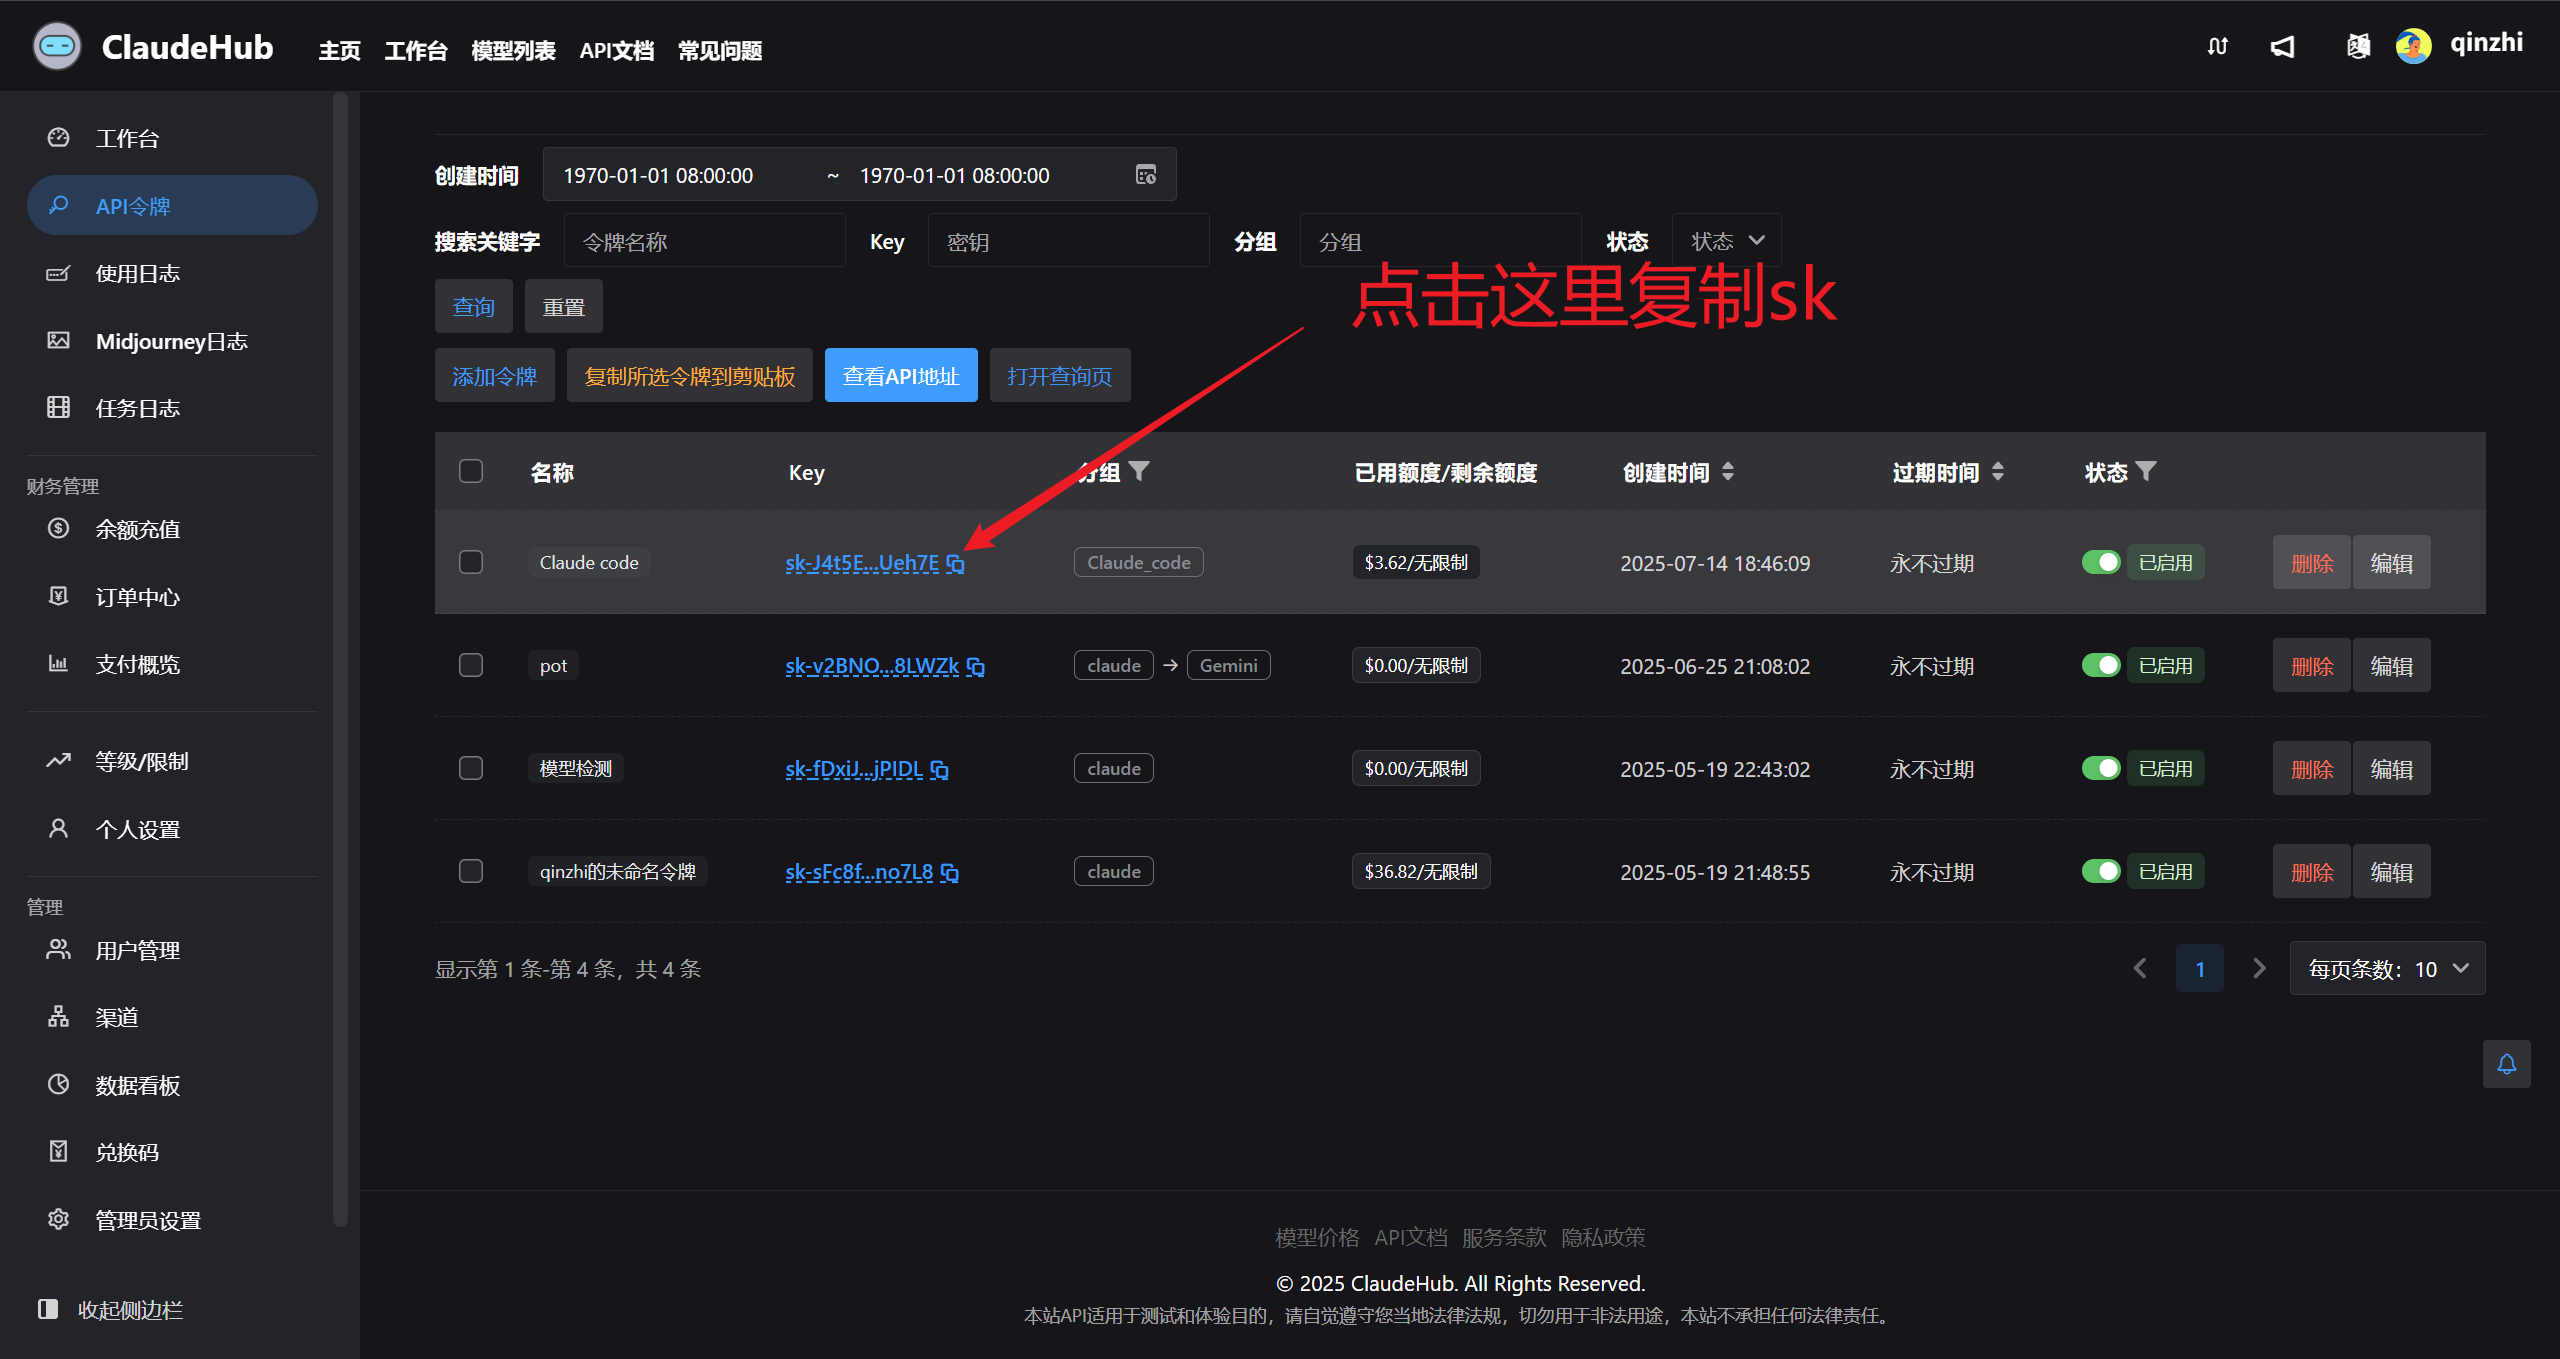This screenshot has height=1359, width=2560.
Task: Open 模型列表 in the top navigation
Action: 513,51
